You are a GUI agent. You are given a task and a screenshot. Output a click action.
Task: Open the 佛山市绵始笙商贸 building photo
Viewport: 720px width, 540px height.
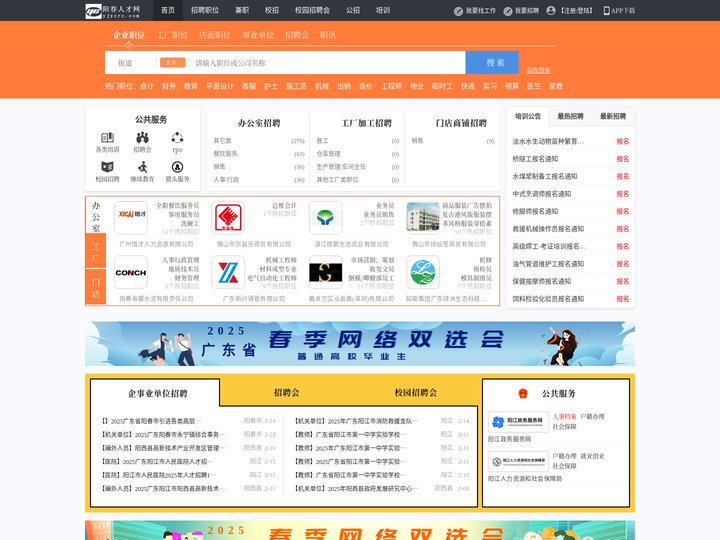click(423, 218)
